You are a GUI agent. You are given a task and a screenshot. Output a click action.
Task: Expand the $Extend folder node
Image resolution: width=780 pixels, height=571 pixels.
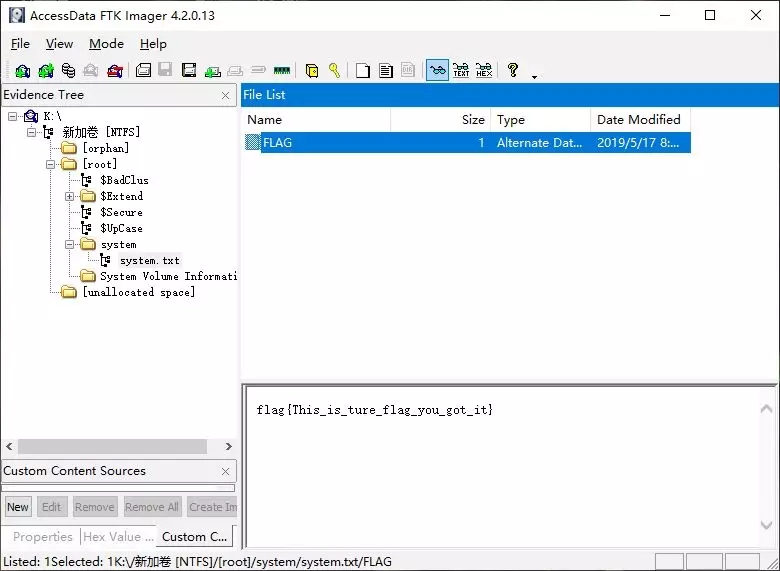point(69,196)
